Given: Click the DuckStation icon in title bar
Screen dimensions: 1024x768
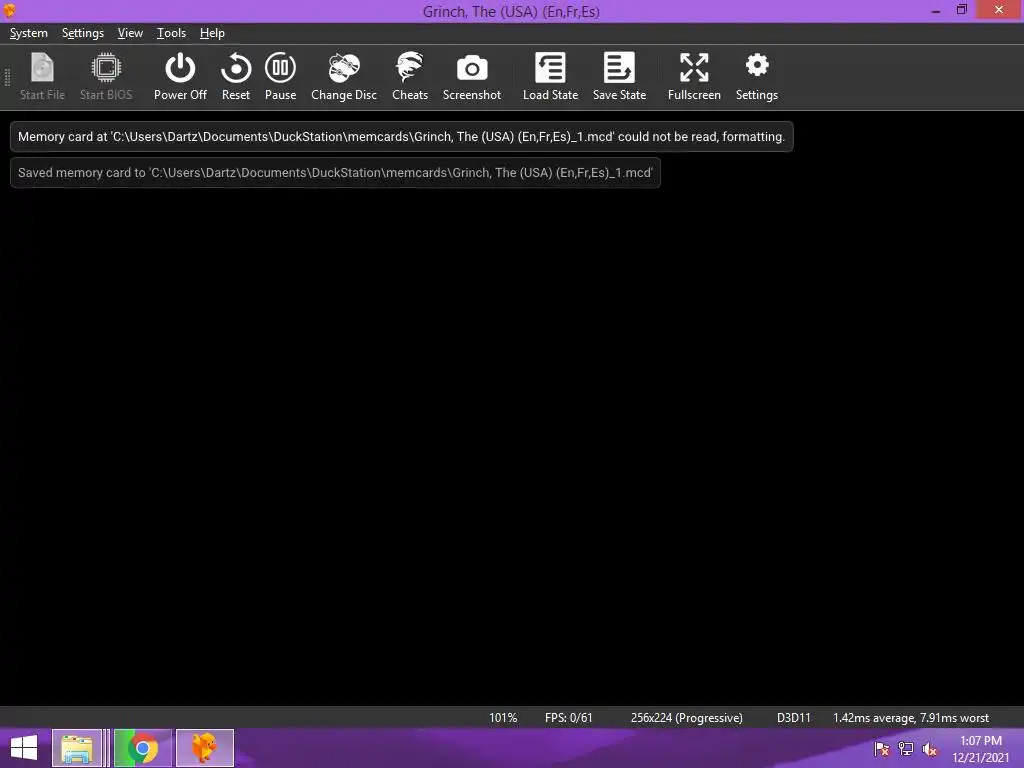Looking at the screenshot, I should point(10,10).
